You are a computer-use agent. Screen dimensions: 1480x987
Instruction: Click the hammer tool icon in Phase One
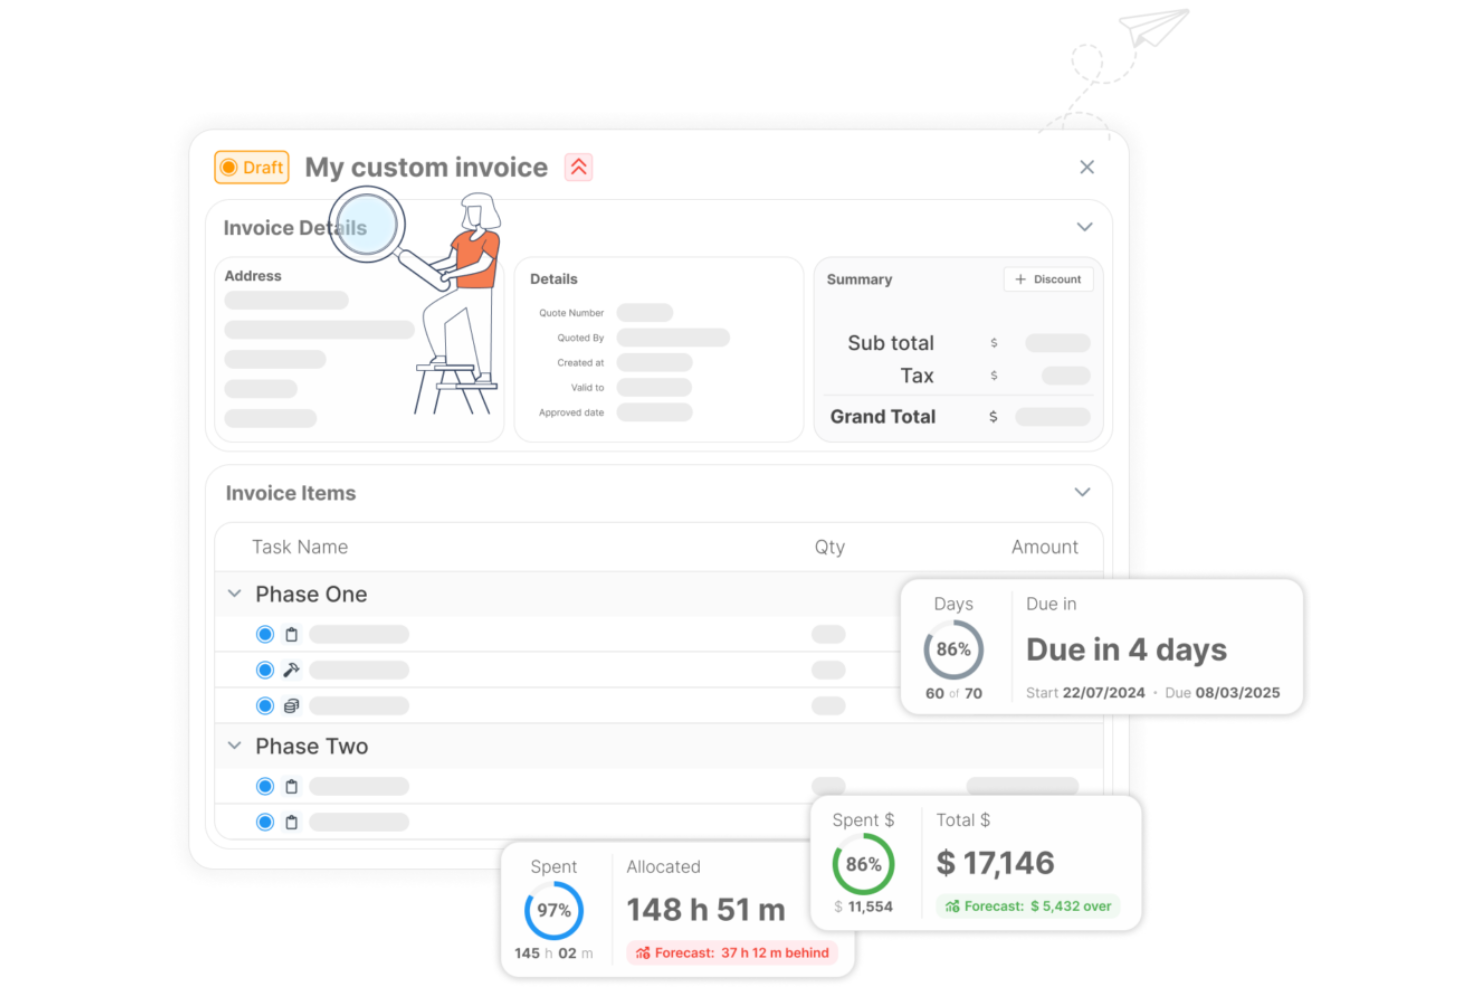(x=291, y=669)
